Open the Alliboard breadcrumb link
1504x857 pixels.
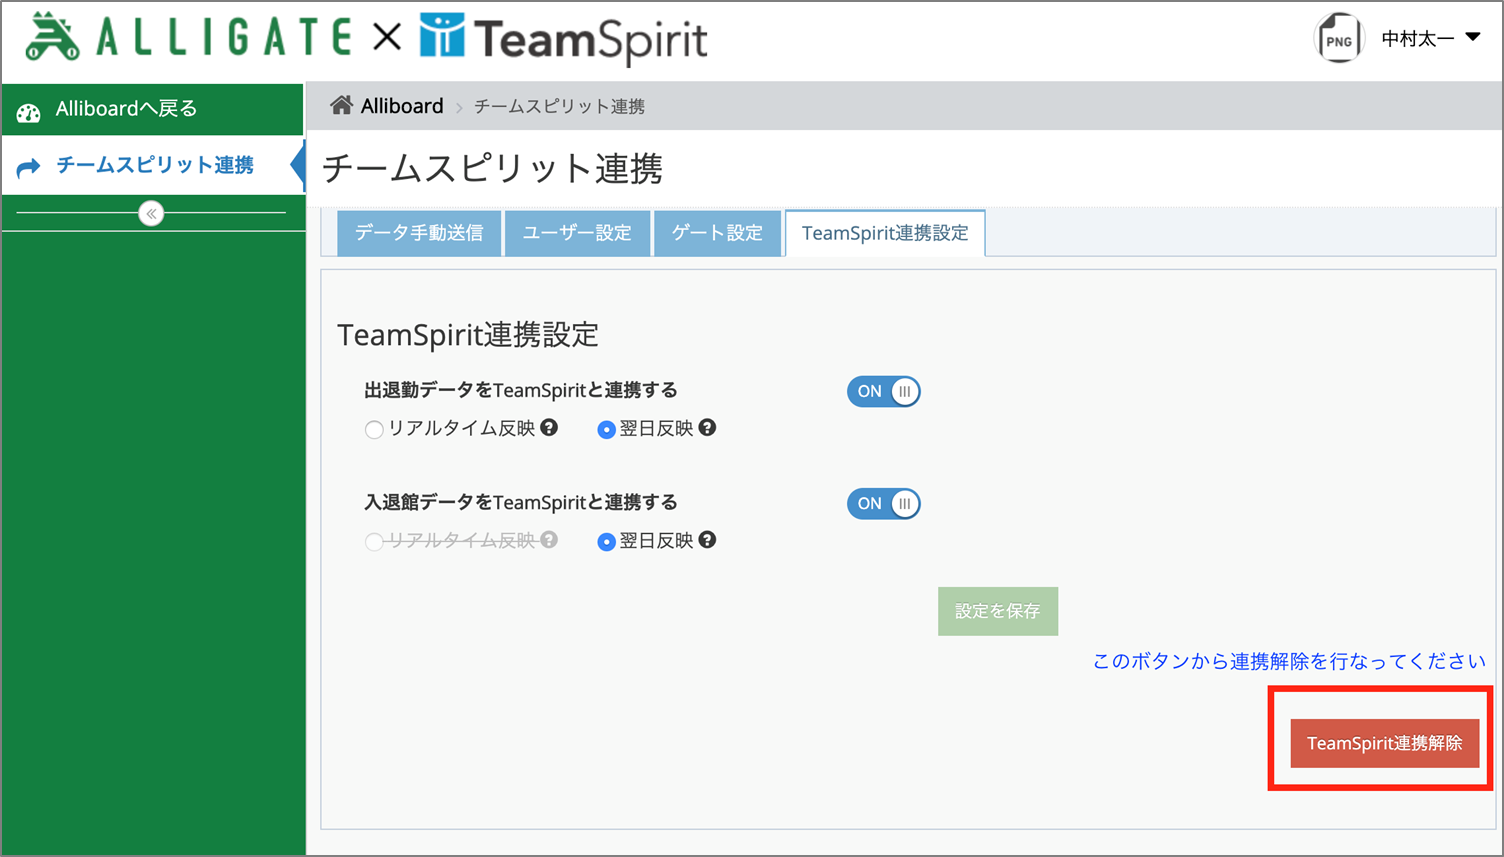pyautogui.click(x=402, y=106)
